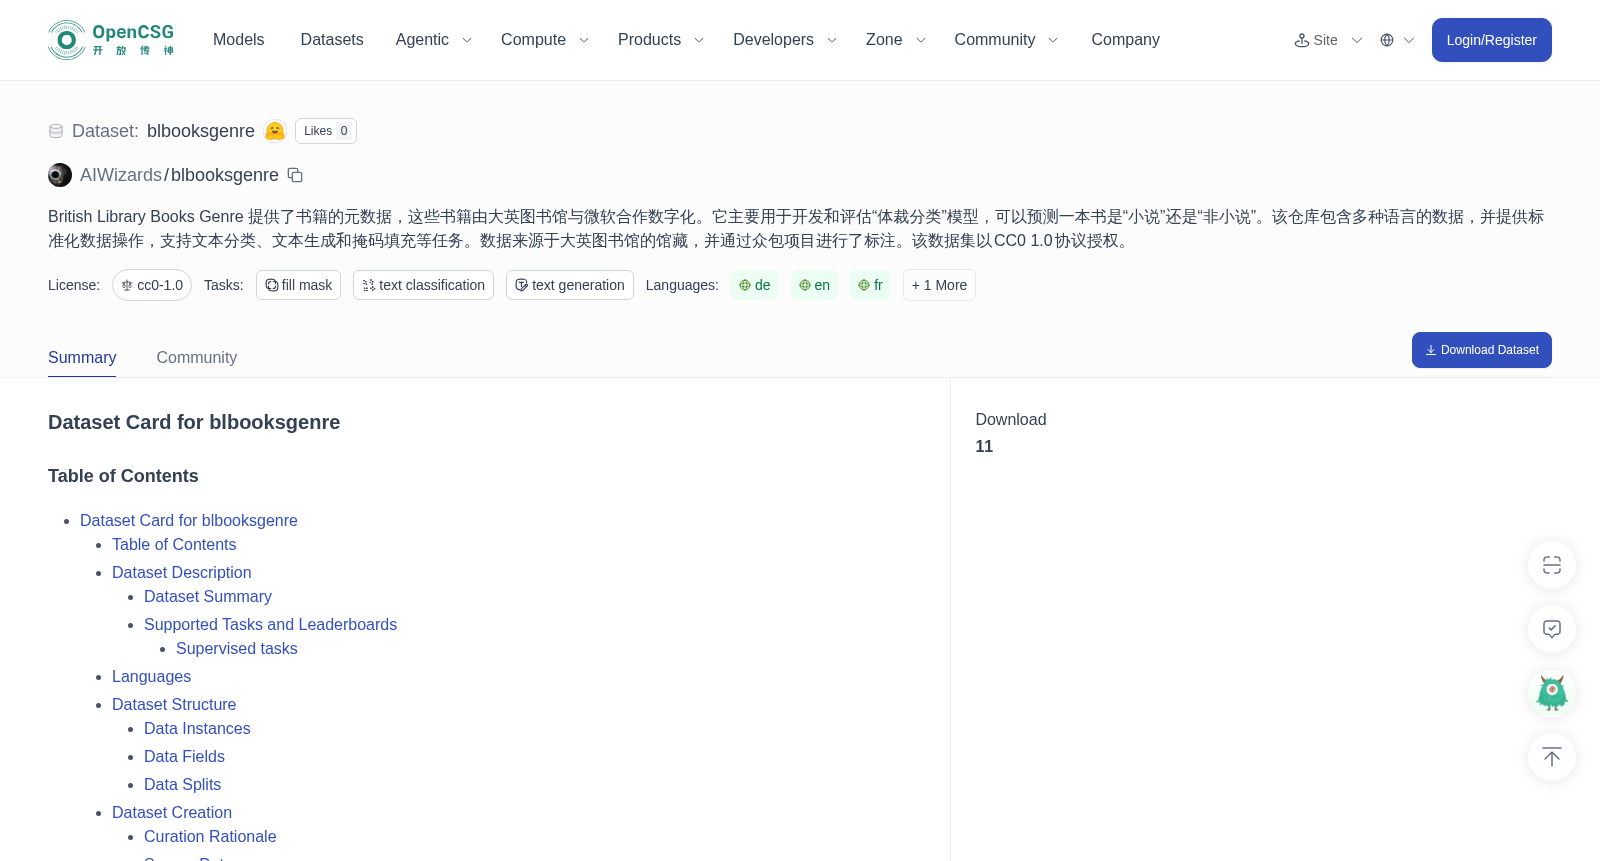Open the Products dropdown chevron

pyautogui.click(x=699, y=40)
